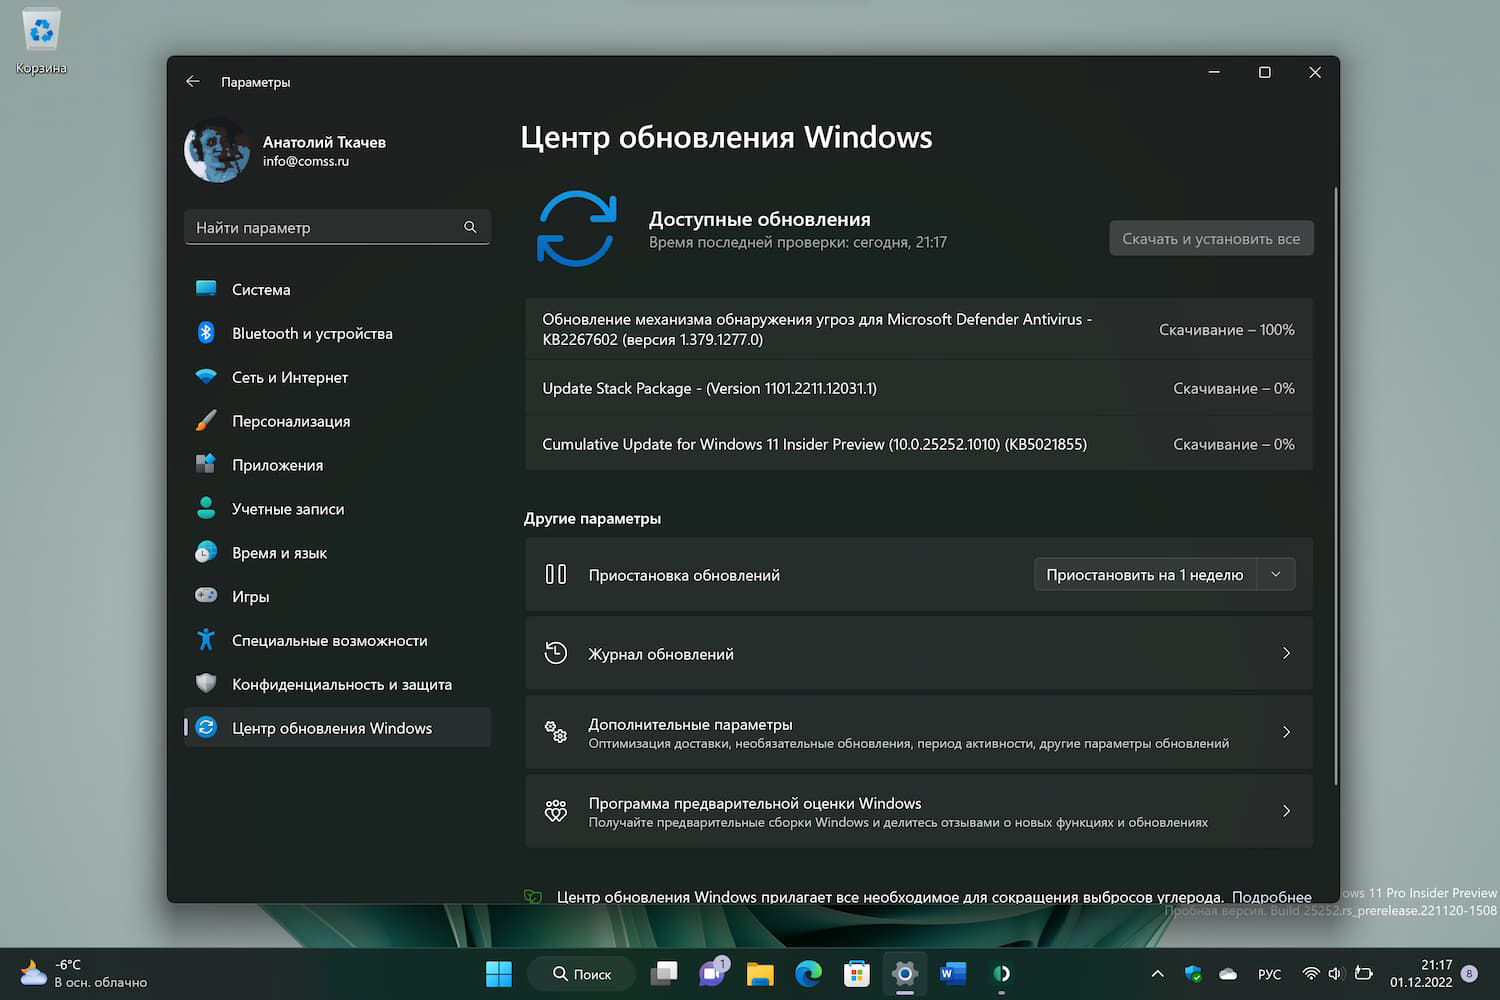The image size is (1500, 1000).
Task: Click the Update Stack Package update row
Action: click(918, 388)
